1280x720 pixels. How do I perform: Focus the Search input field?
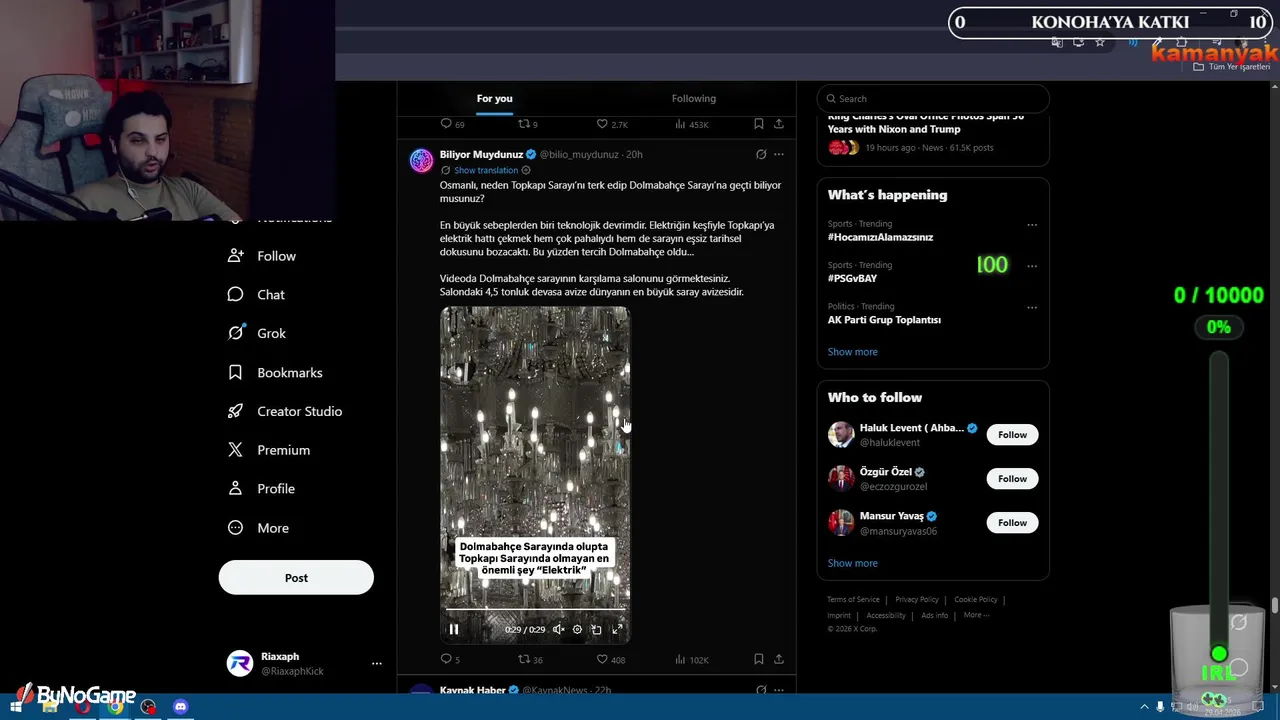click(933, 98)
